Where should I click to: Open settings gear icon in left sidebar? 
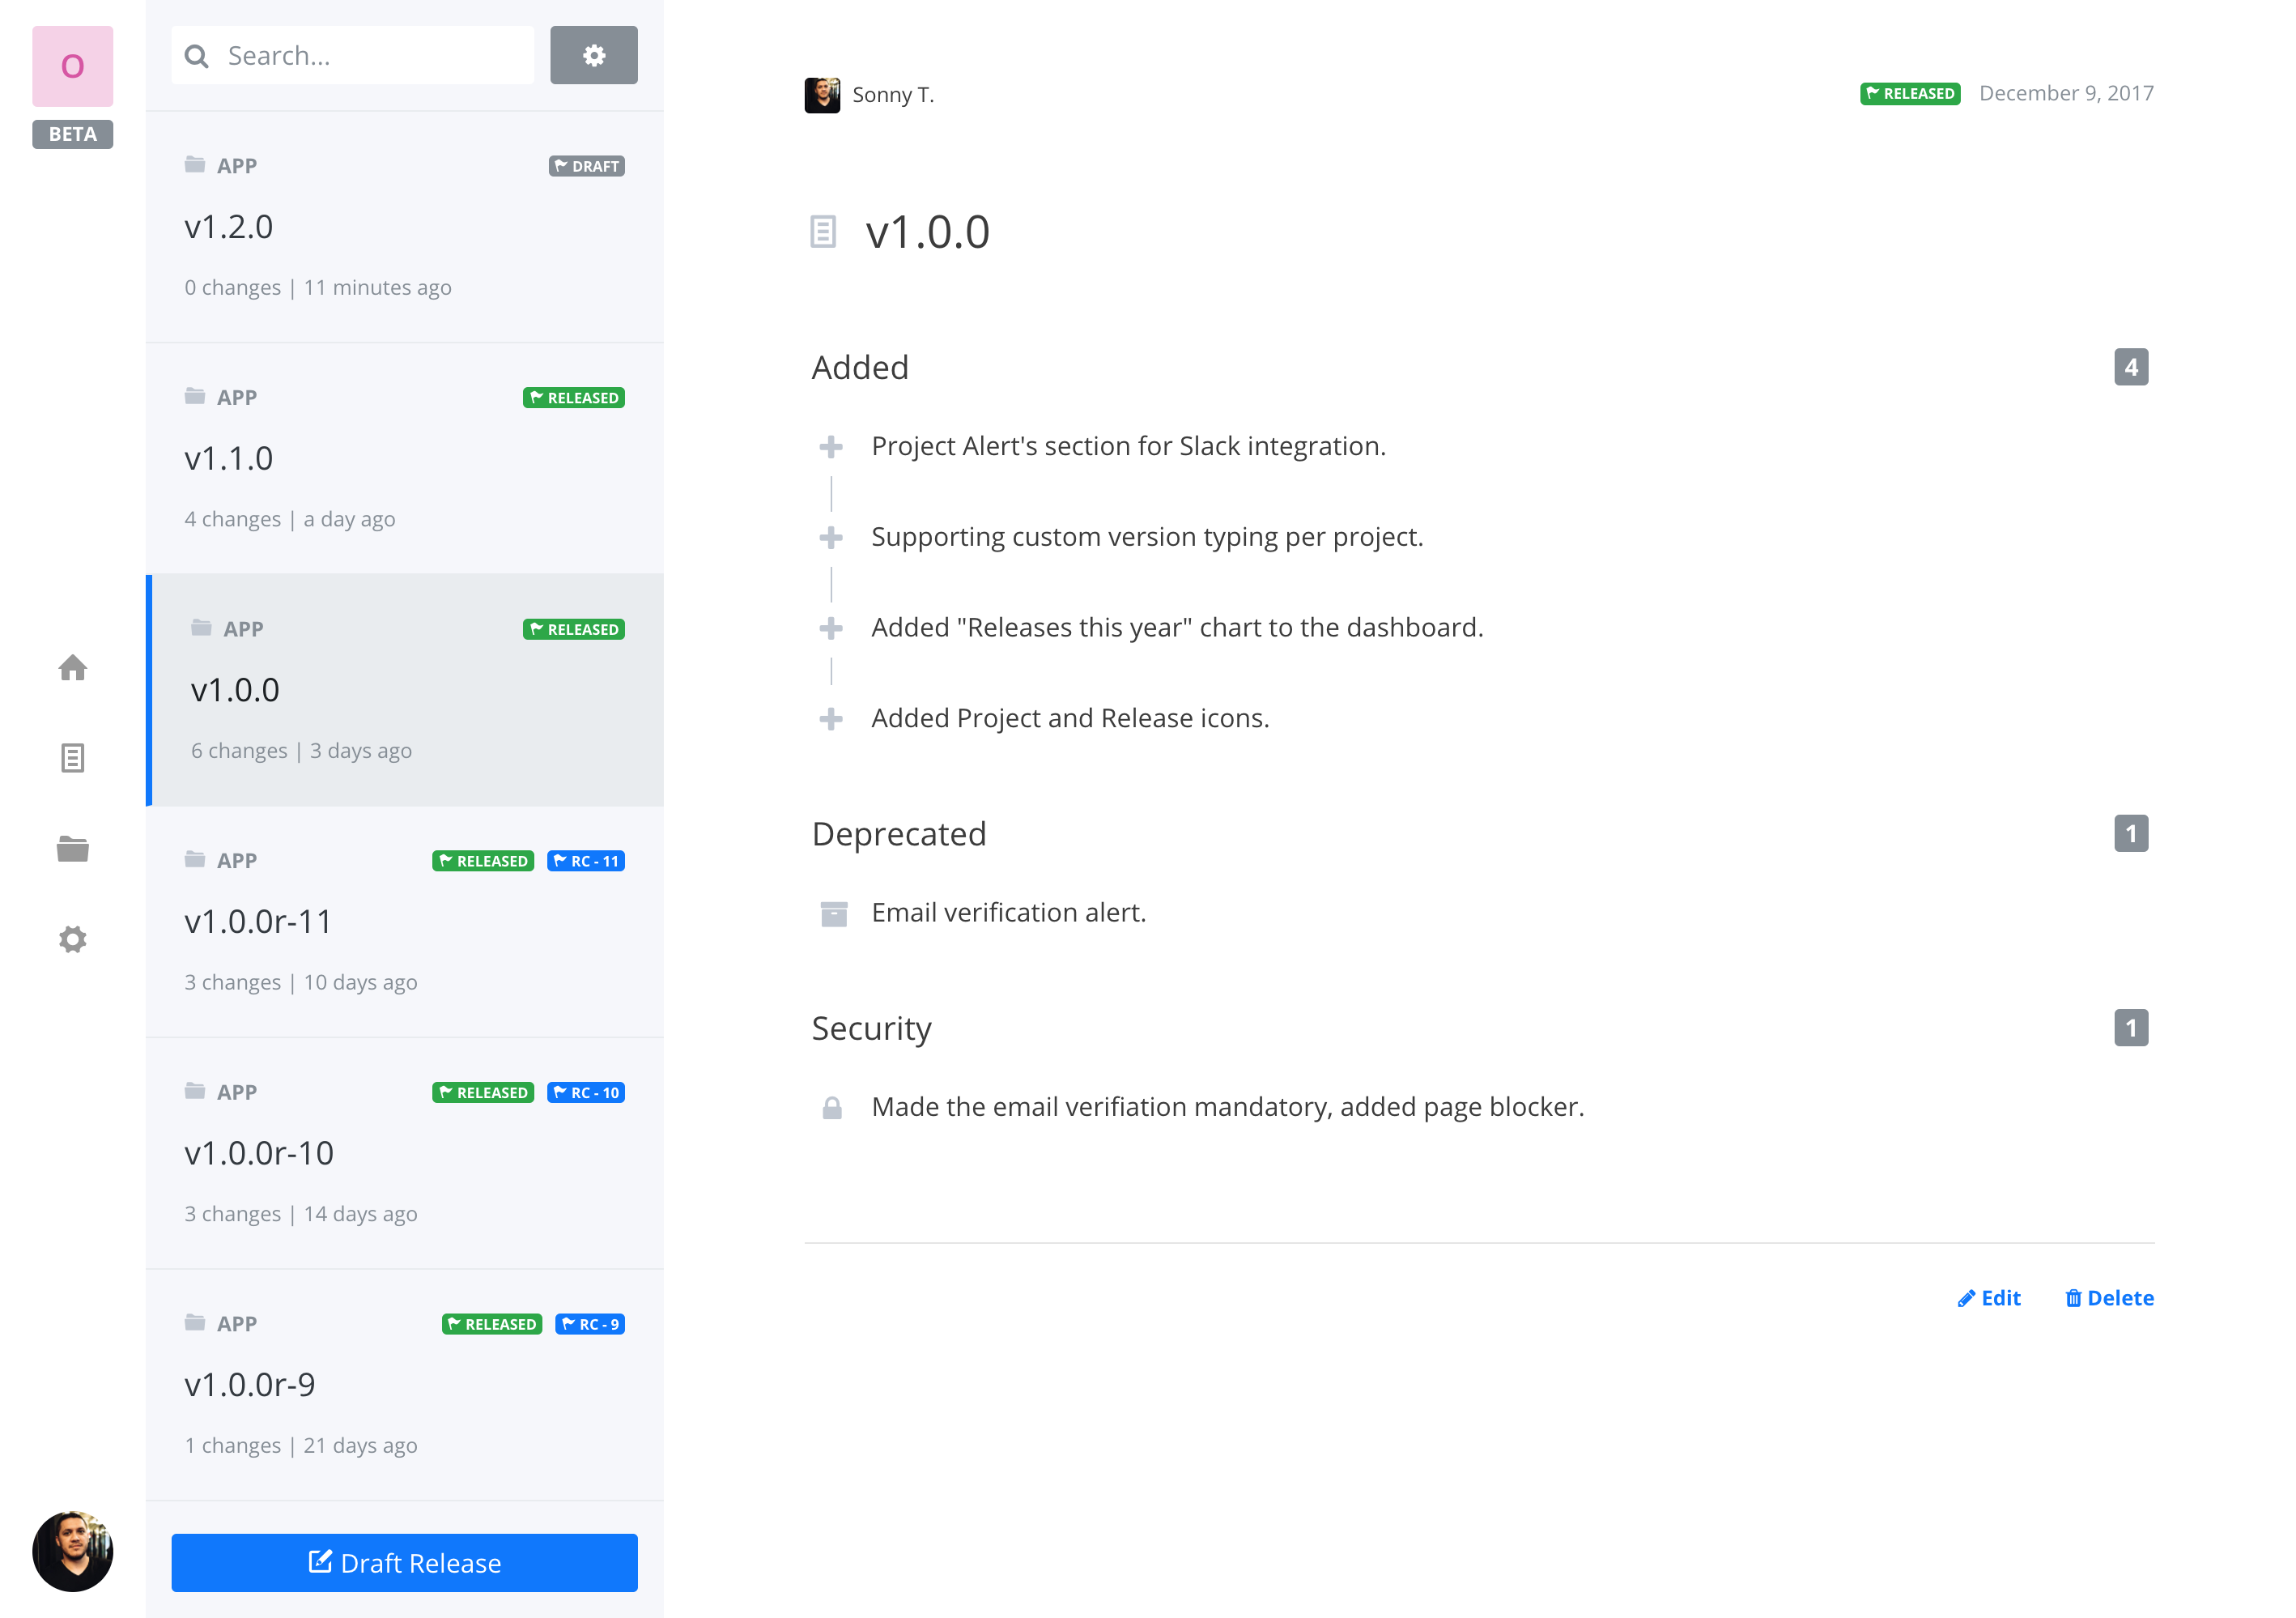[x=72, y=939]
